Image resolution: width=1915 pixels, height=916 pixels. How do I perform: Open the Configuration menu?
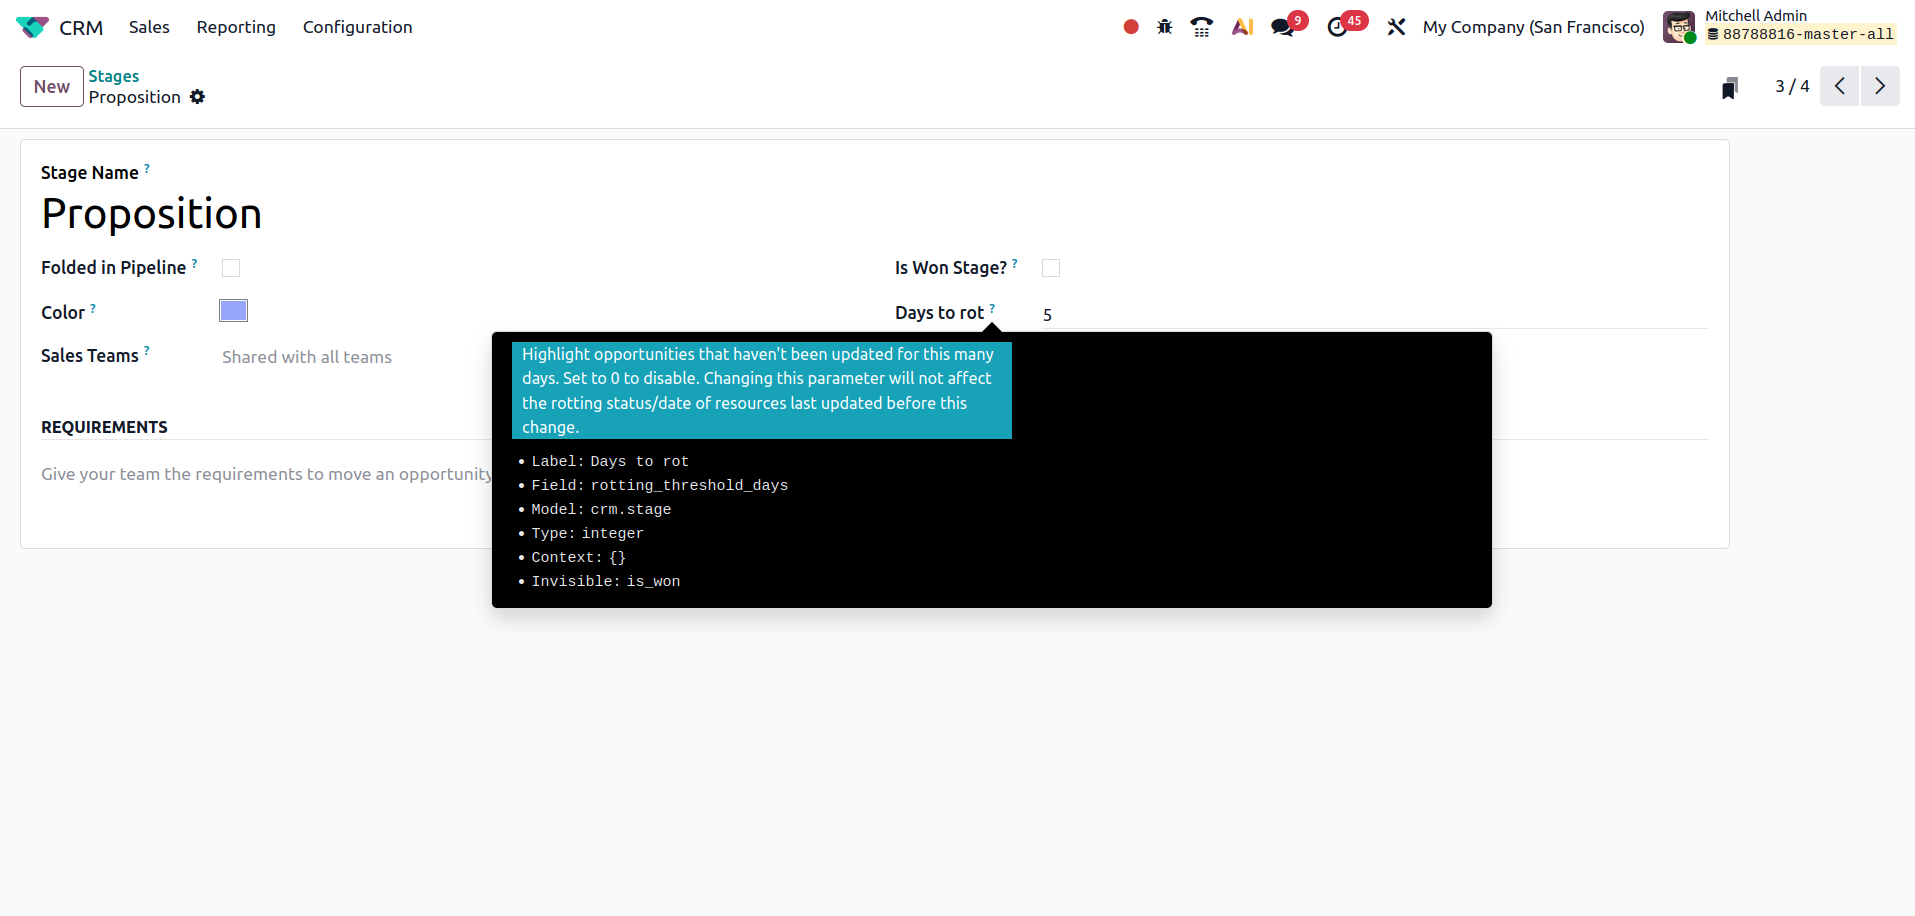(x=357, y=27)
